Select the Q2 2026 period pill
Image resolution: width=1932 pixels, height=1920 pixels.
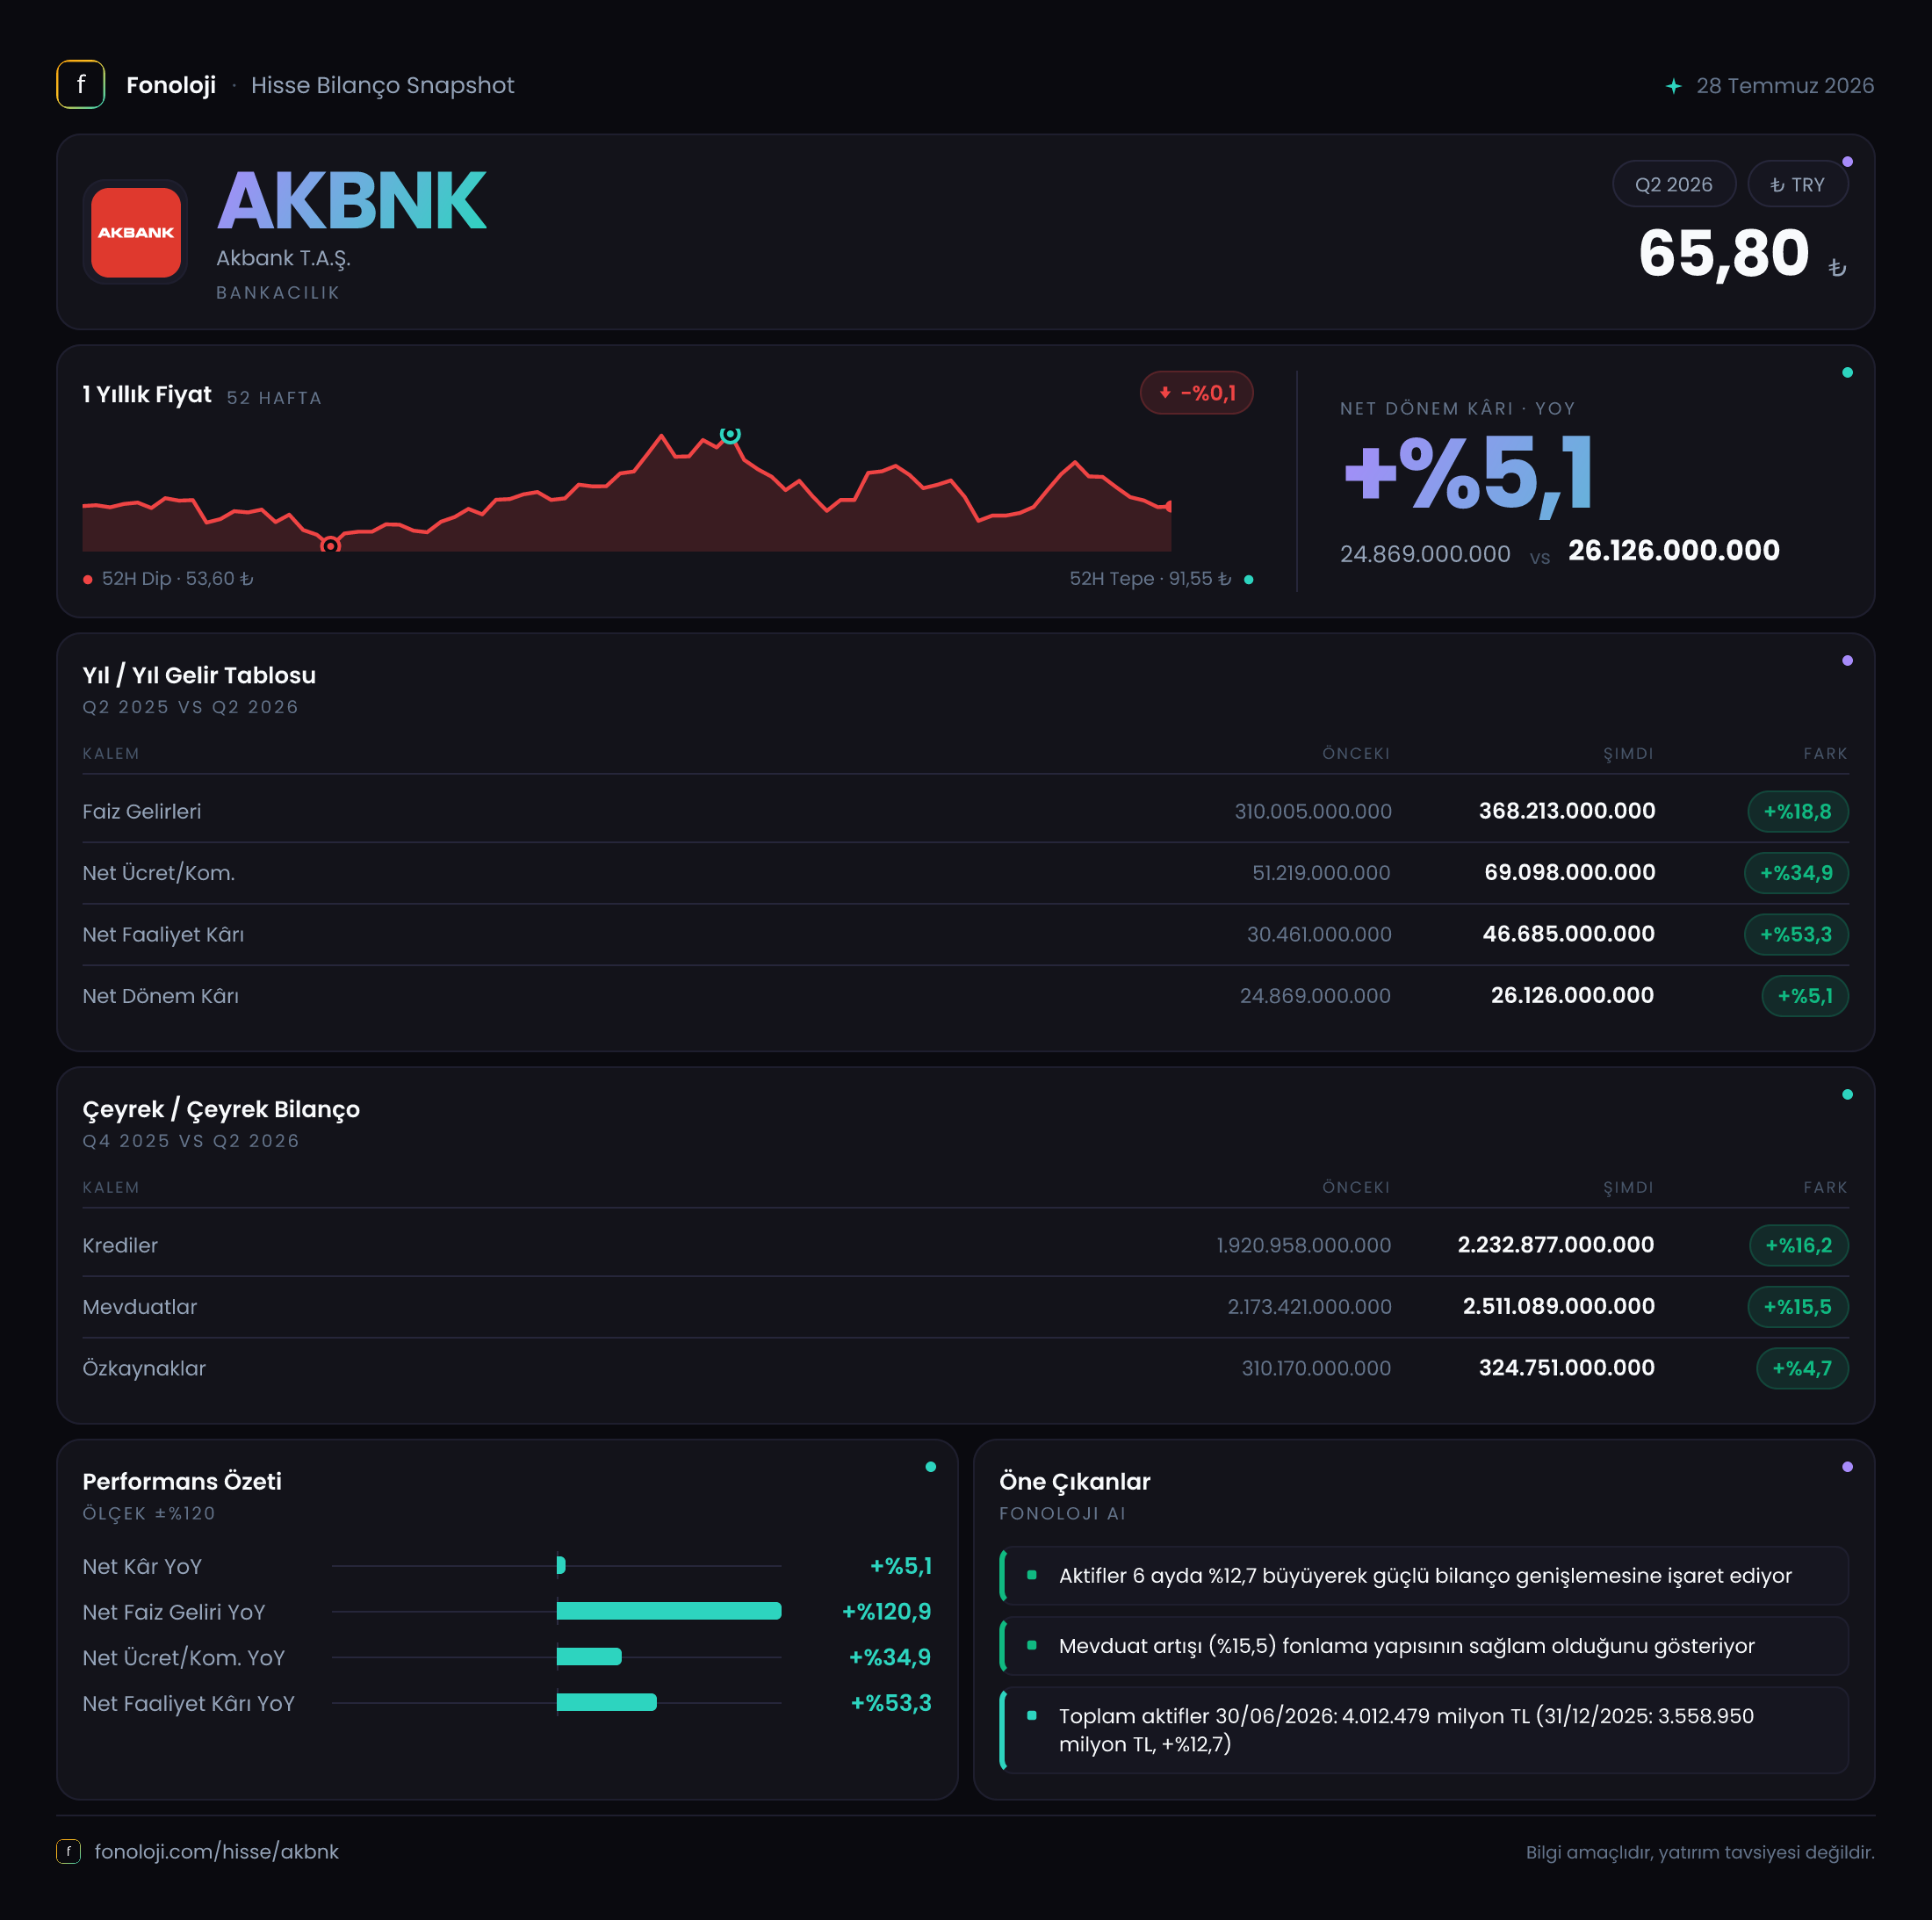tap(1673, 185)
